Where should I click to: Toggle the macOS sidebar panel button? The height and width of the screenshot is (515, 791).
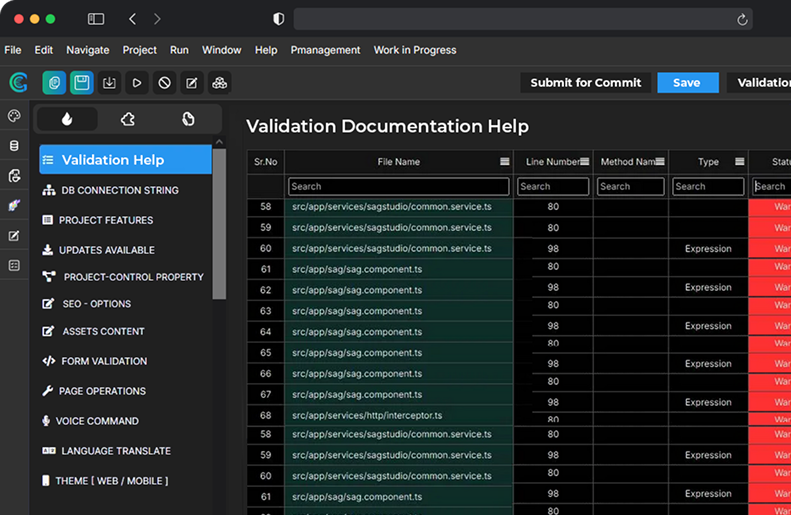96,19
